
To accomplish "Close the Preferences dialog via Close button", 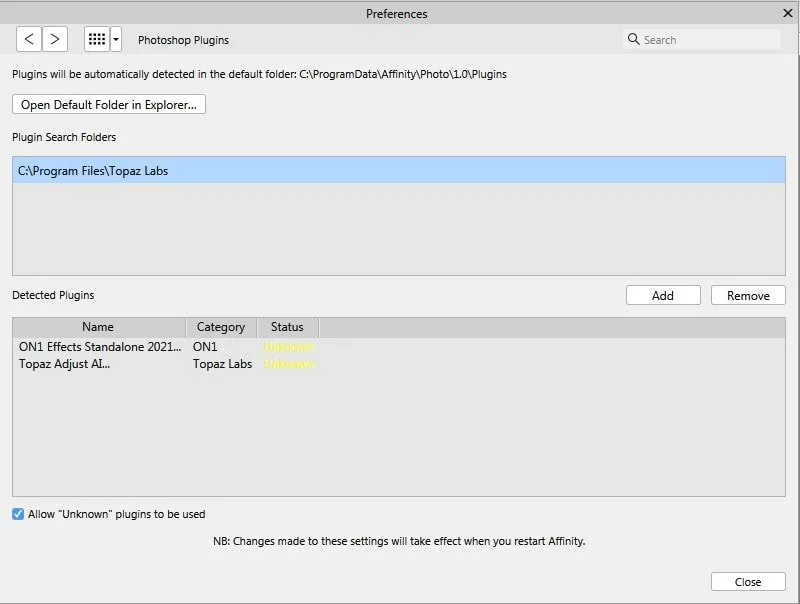I will 747,581.
